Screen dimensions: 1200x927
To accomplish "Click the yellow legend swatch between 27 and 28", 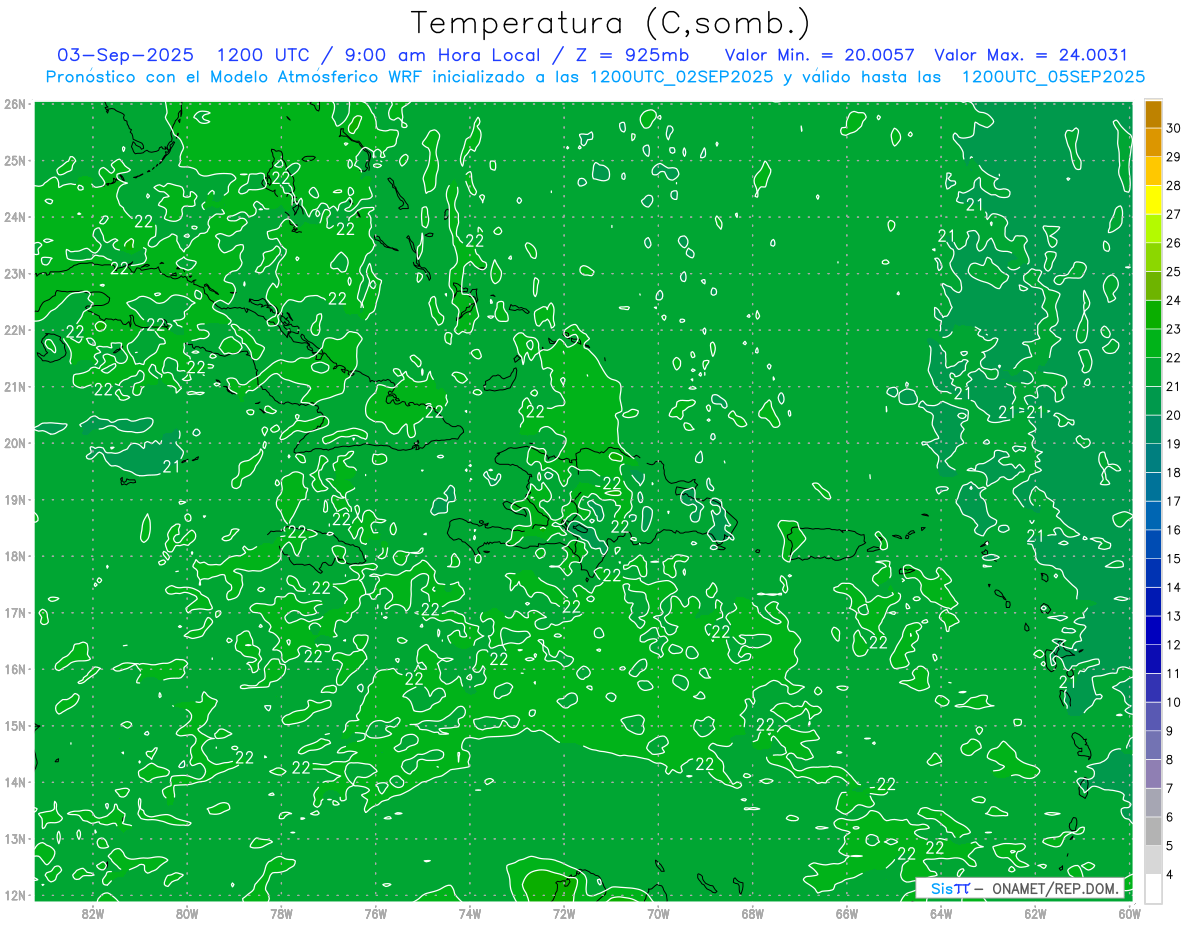I will pyautogui.click(x=1153, y=200).
